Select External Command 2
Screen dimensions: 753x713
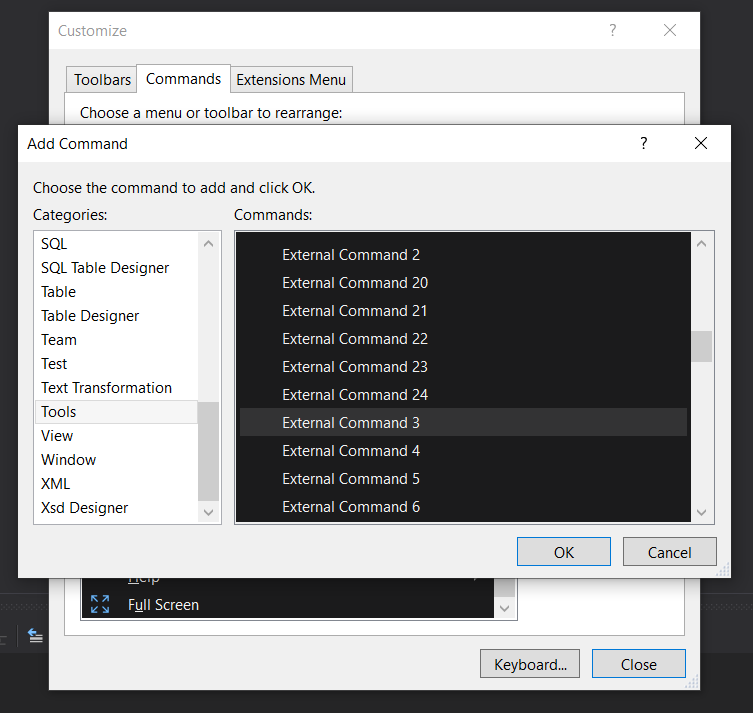pos(463,254)
